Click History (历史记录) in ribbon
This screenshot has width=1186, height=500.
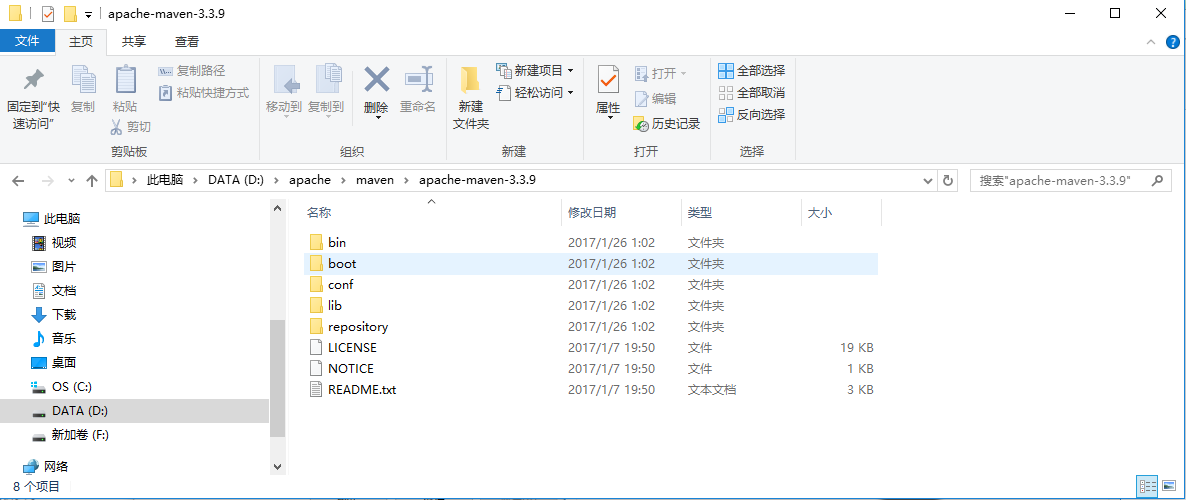pyautogui.click(x=666, y=123)
